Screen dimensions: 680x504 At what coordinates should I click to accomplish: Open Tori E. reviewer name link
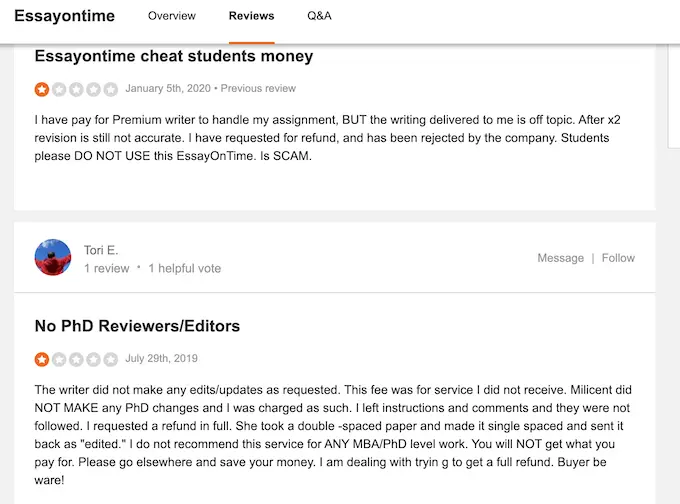tap(101, 250)
